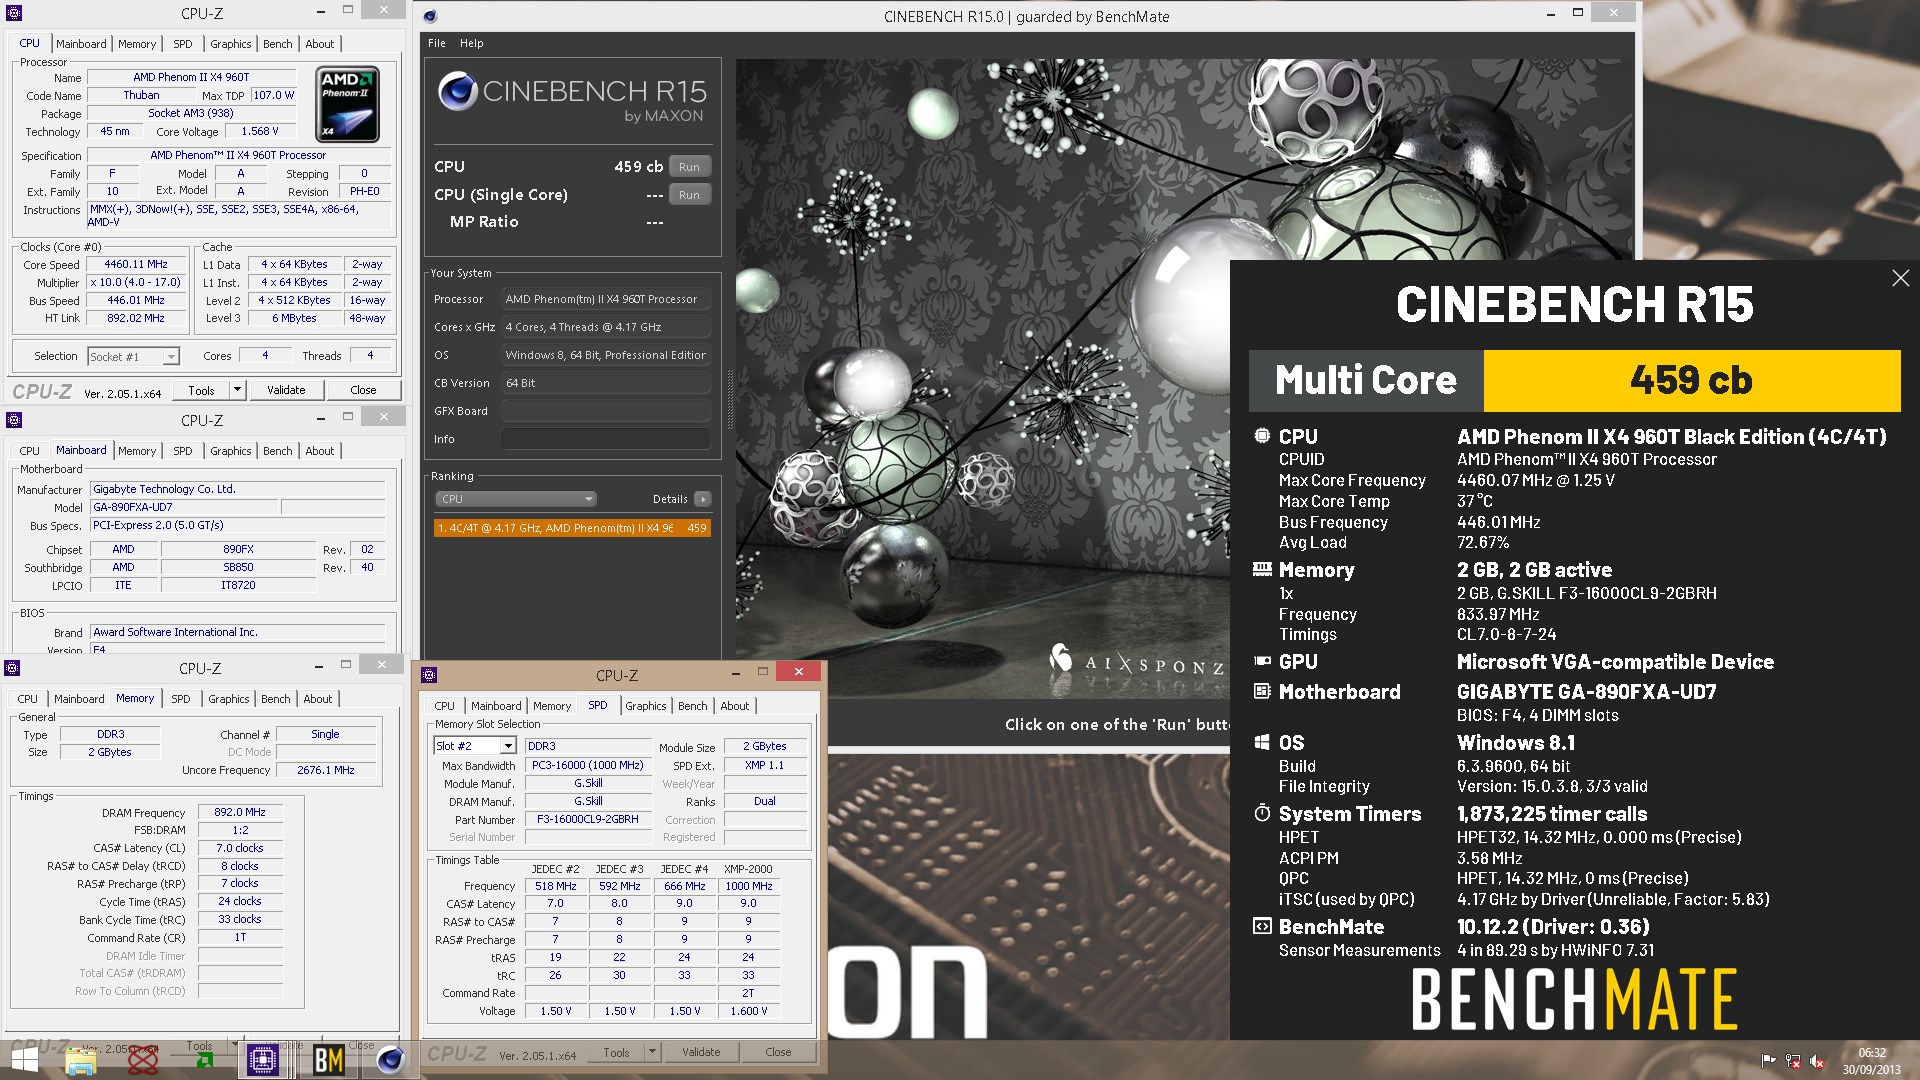
Task: Click Validate in the top CPU-Z window
Action: click(286, 390)
